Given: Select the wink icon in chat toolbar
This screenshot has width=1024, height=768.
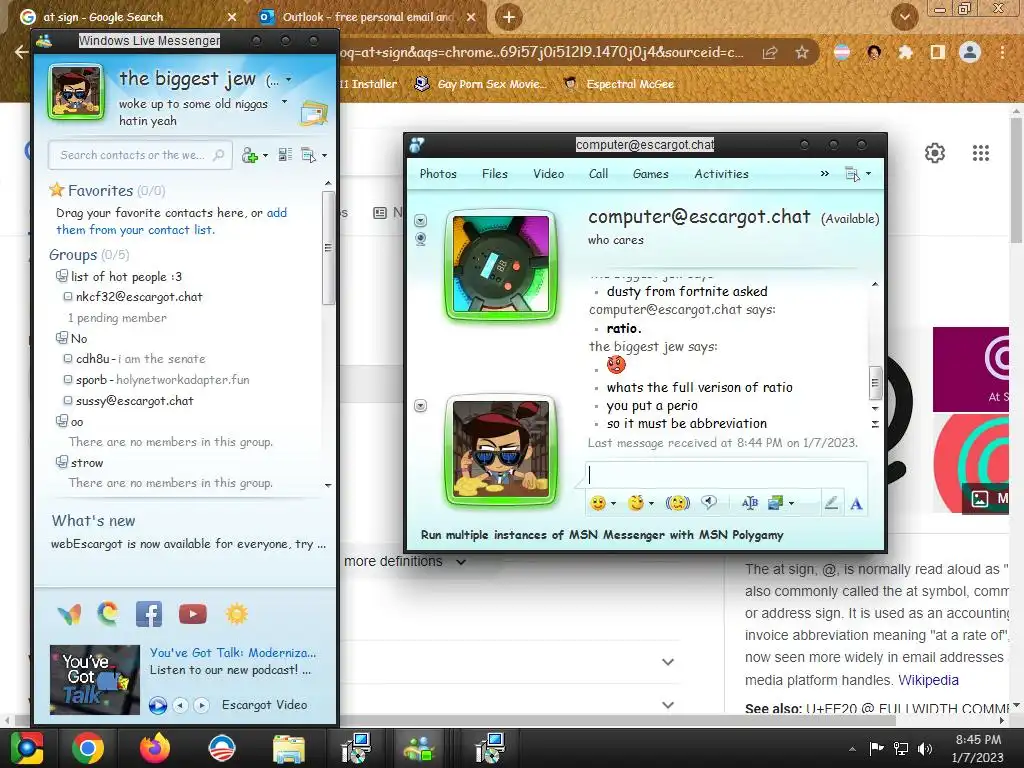Looking at the screenshot, I should click(635, 503).
